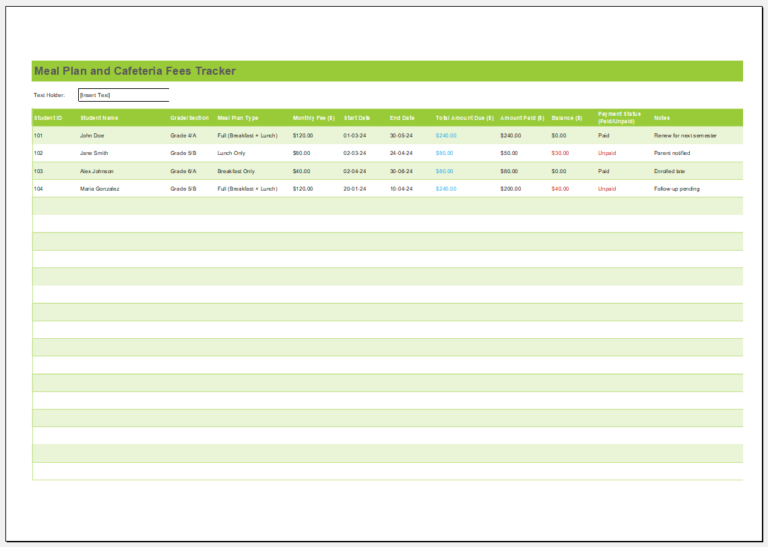Click the note 'Renew for next semester'

coord(685,136)
